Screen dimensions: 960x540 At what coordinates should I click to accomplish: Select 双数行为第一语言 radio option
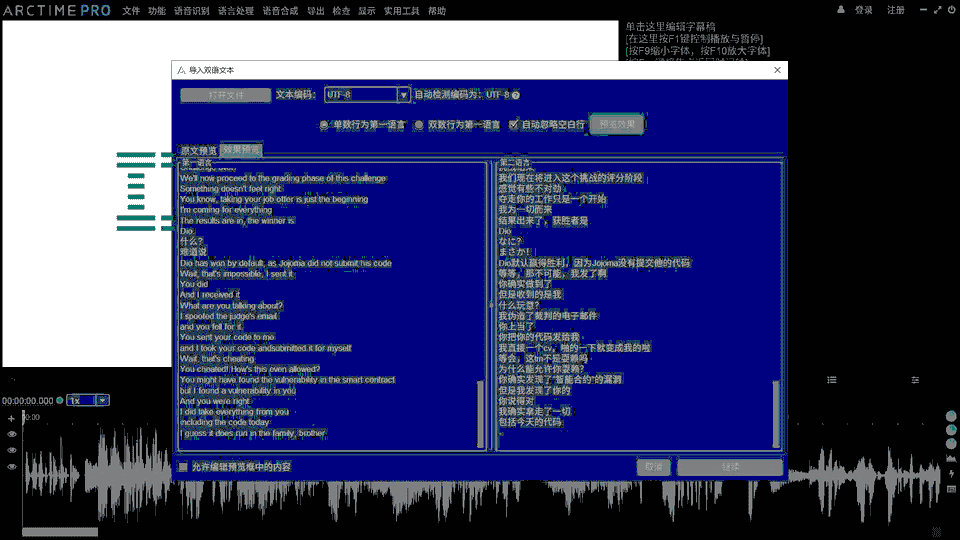[x=419, y=125]
